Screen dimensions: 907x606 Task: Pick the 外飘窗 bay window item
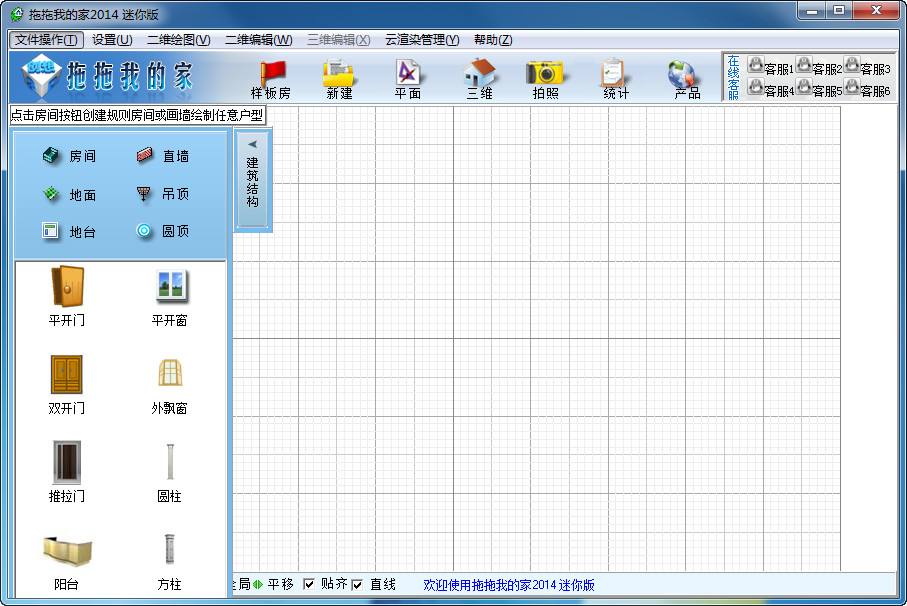(x=169, y=385)
